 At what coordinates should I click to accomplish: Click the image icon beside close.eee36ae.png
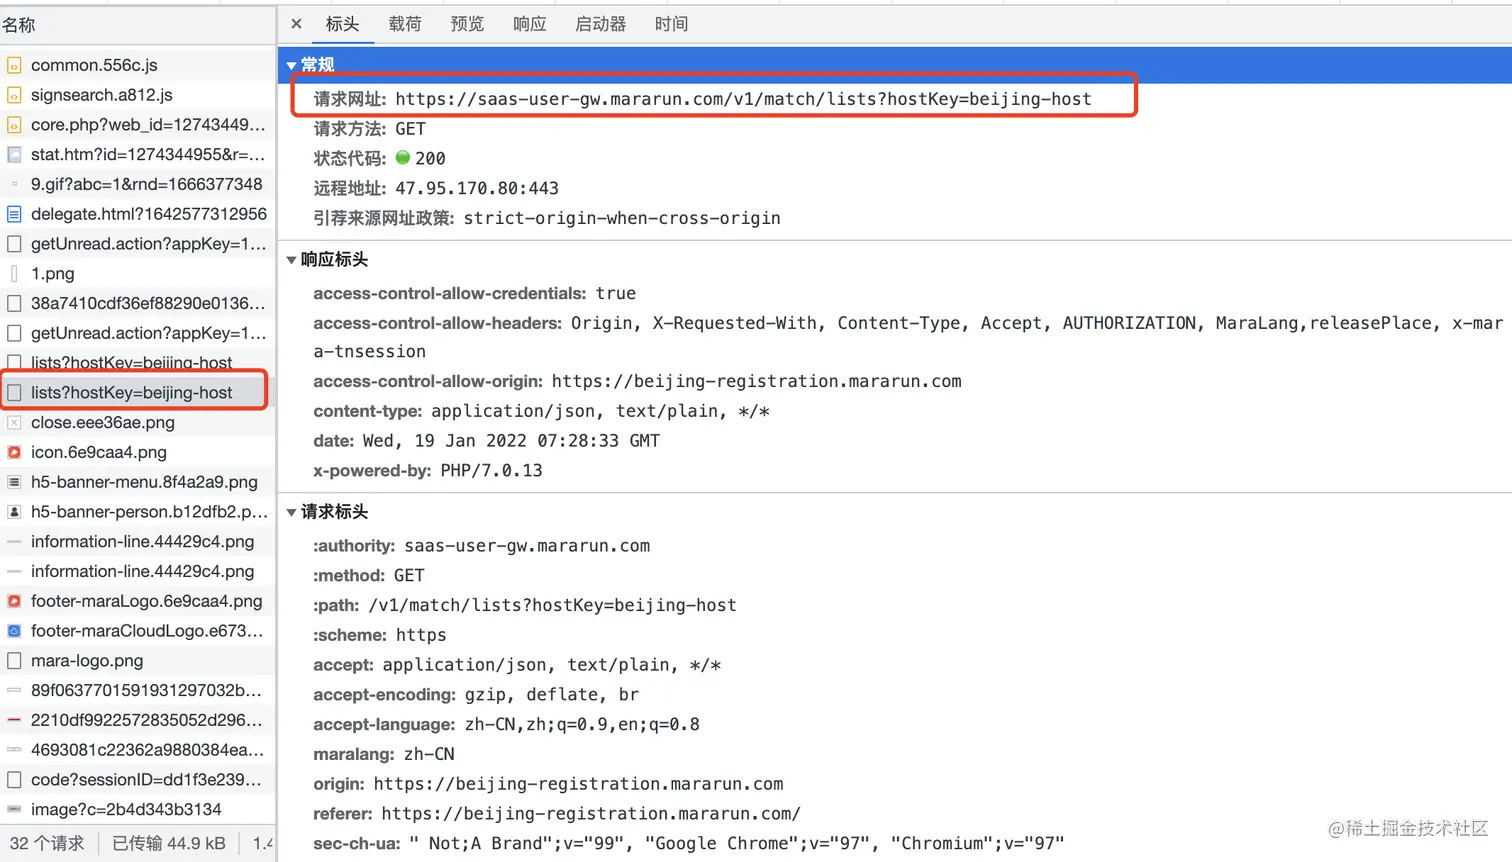coord(14,423)
